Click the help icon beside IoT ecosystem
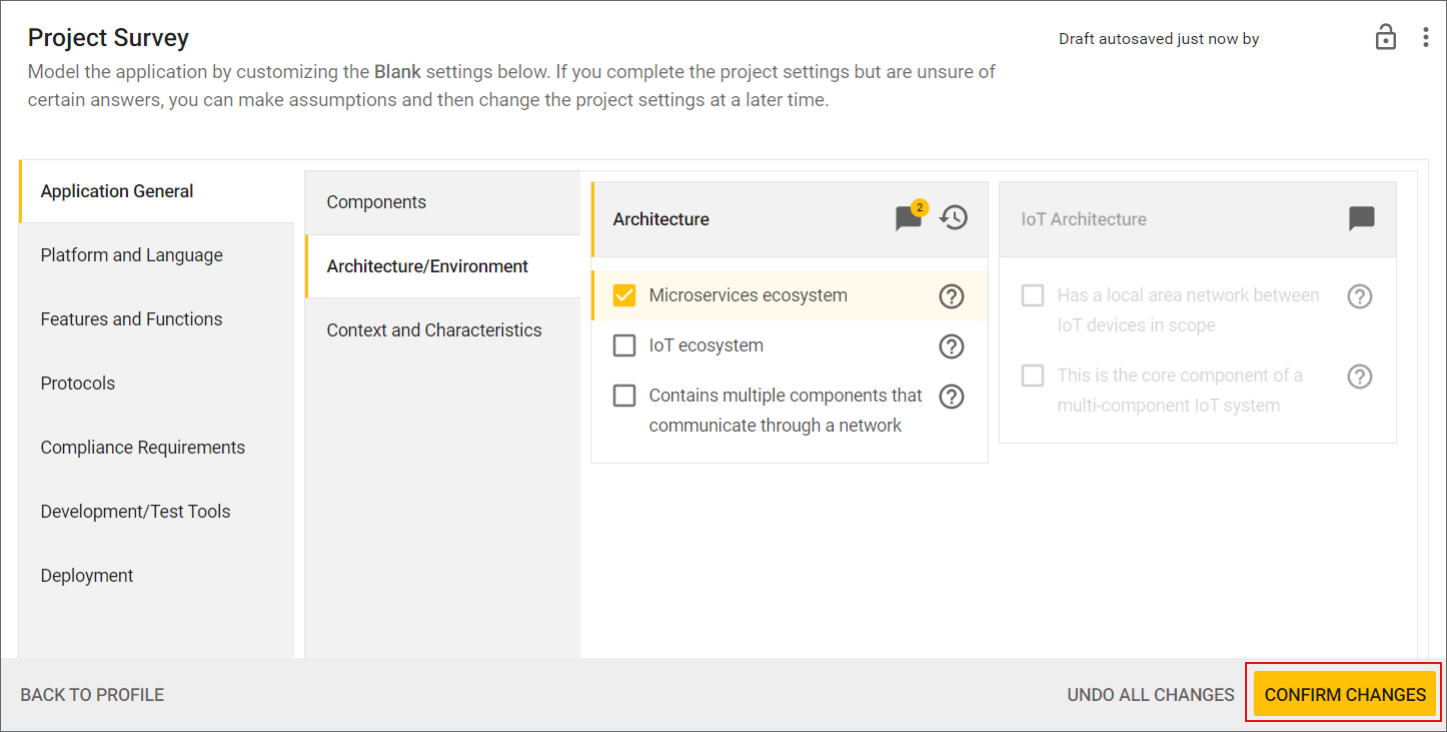1447x732 pixels. coord(951,346)
